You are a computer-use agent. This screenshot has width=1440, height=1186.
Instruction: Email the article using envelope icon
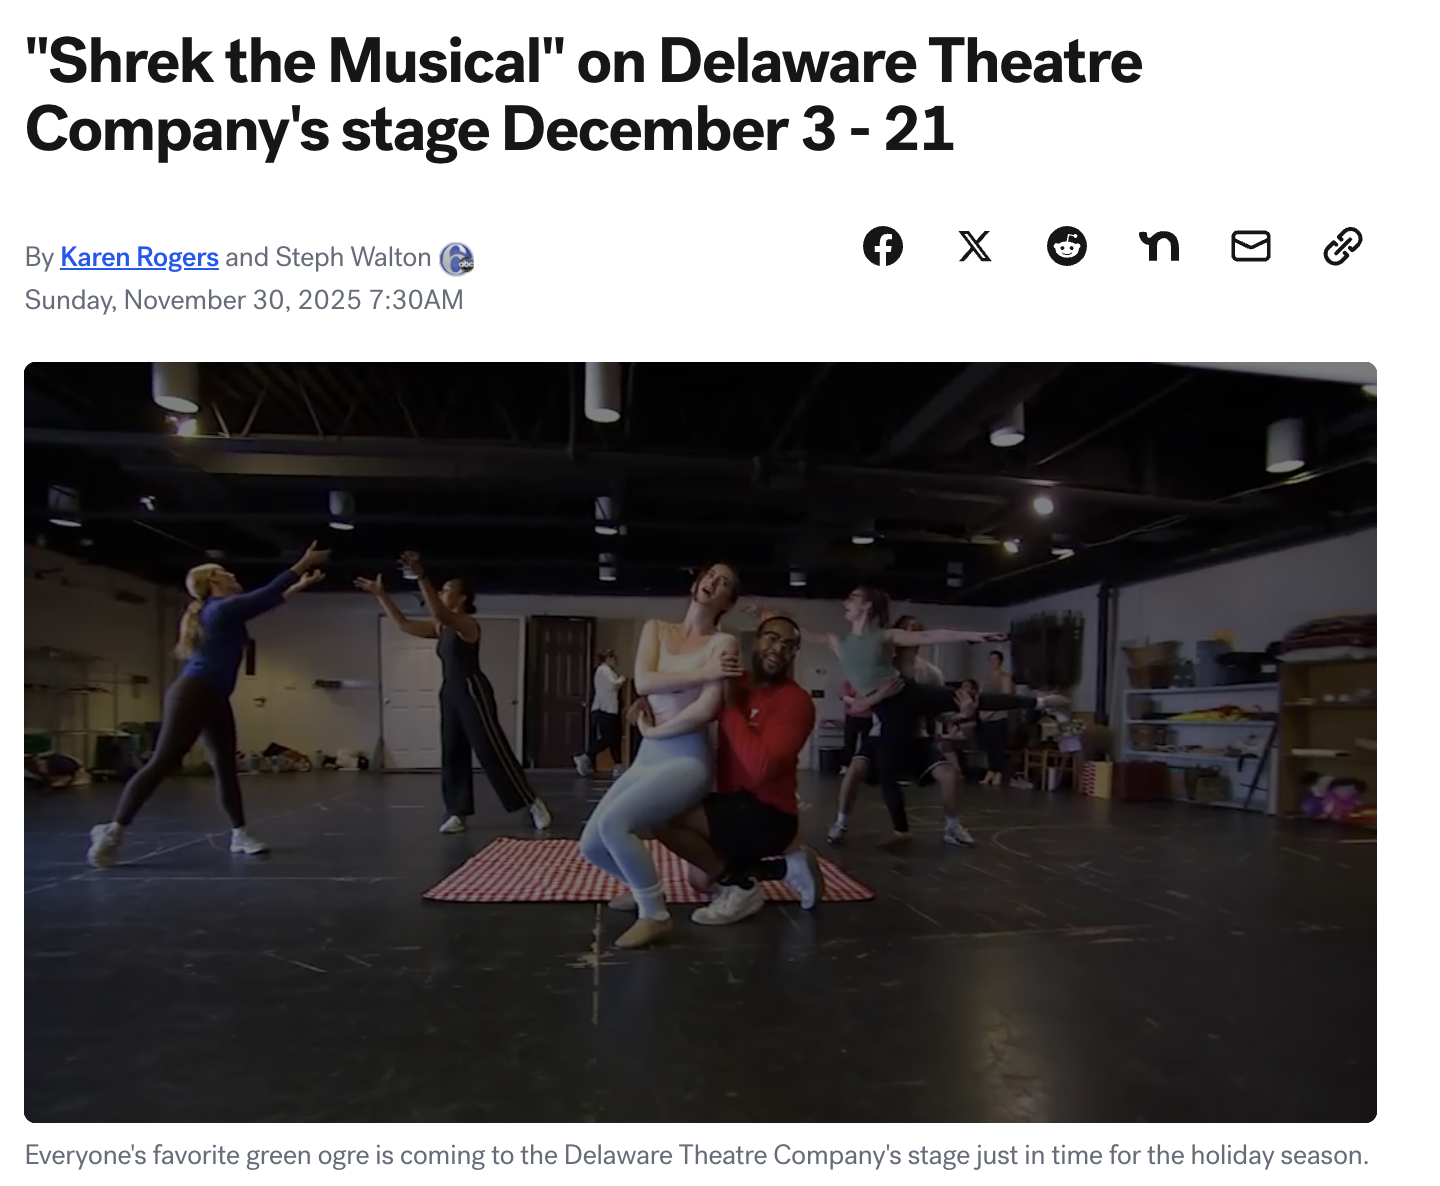[1251, 246]
